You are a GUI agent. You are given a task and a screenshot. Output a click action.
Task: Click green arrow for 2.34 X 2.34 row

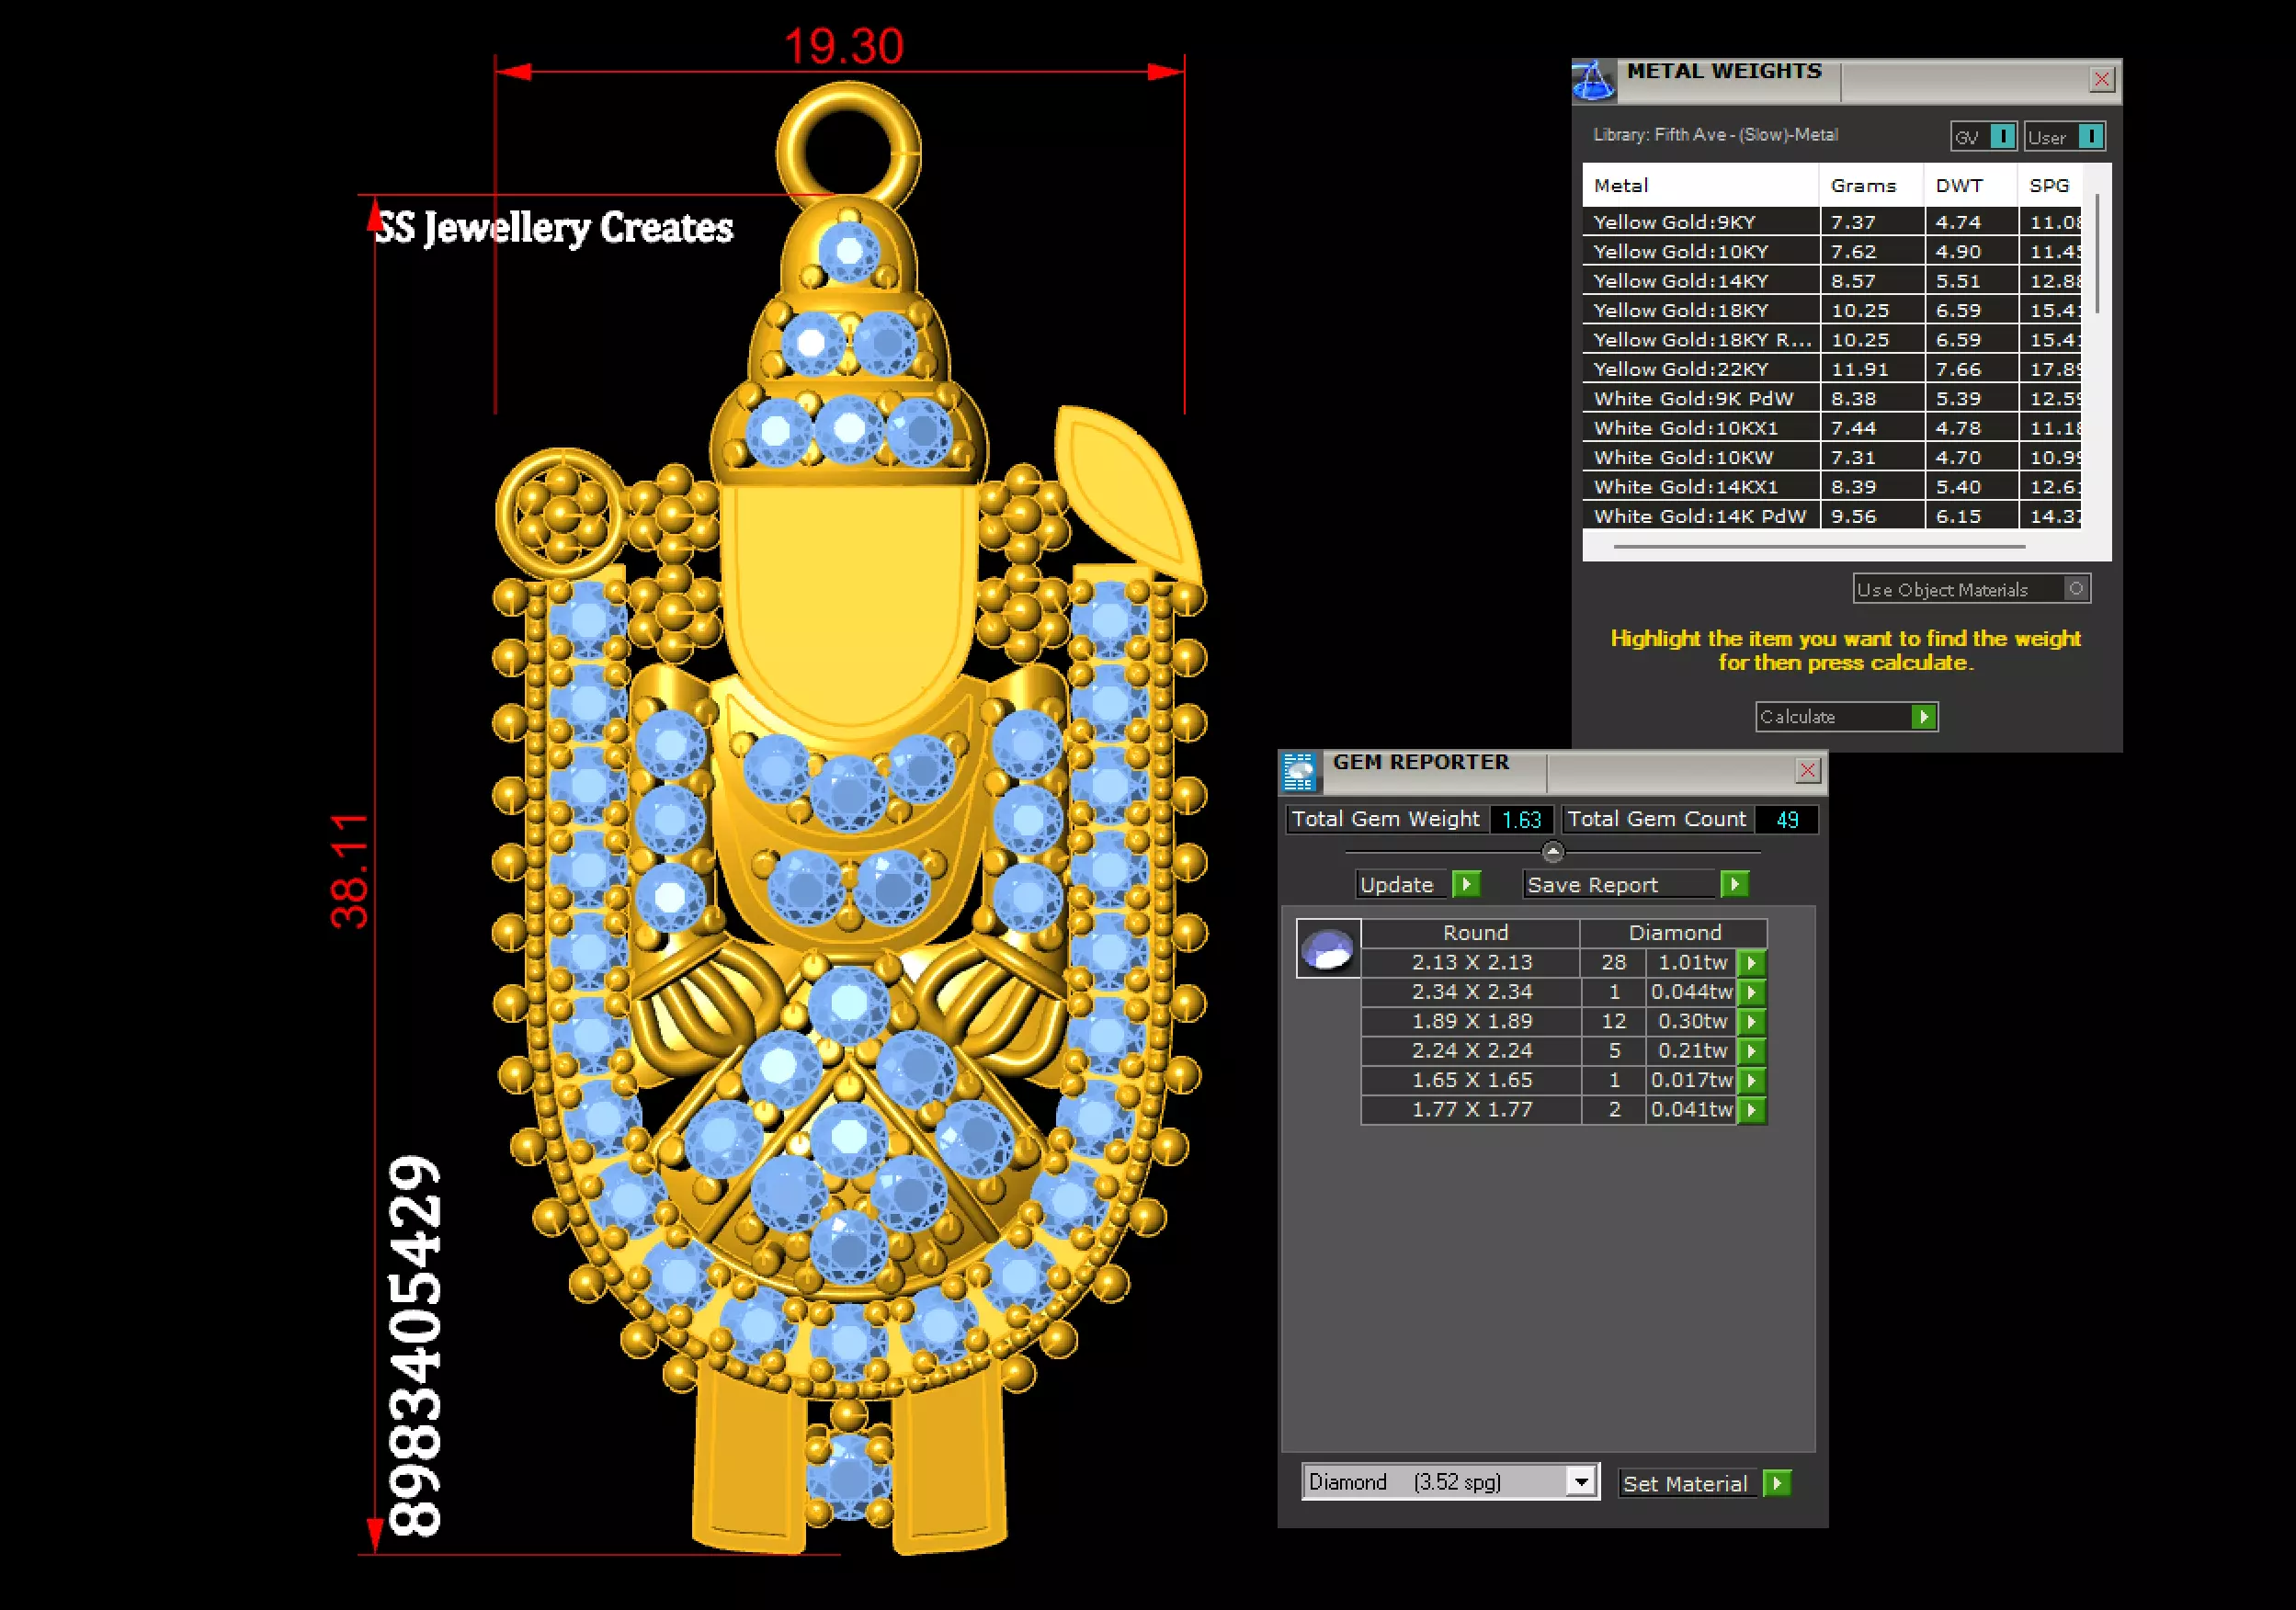(1751, 992)
